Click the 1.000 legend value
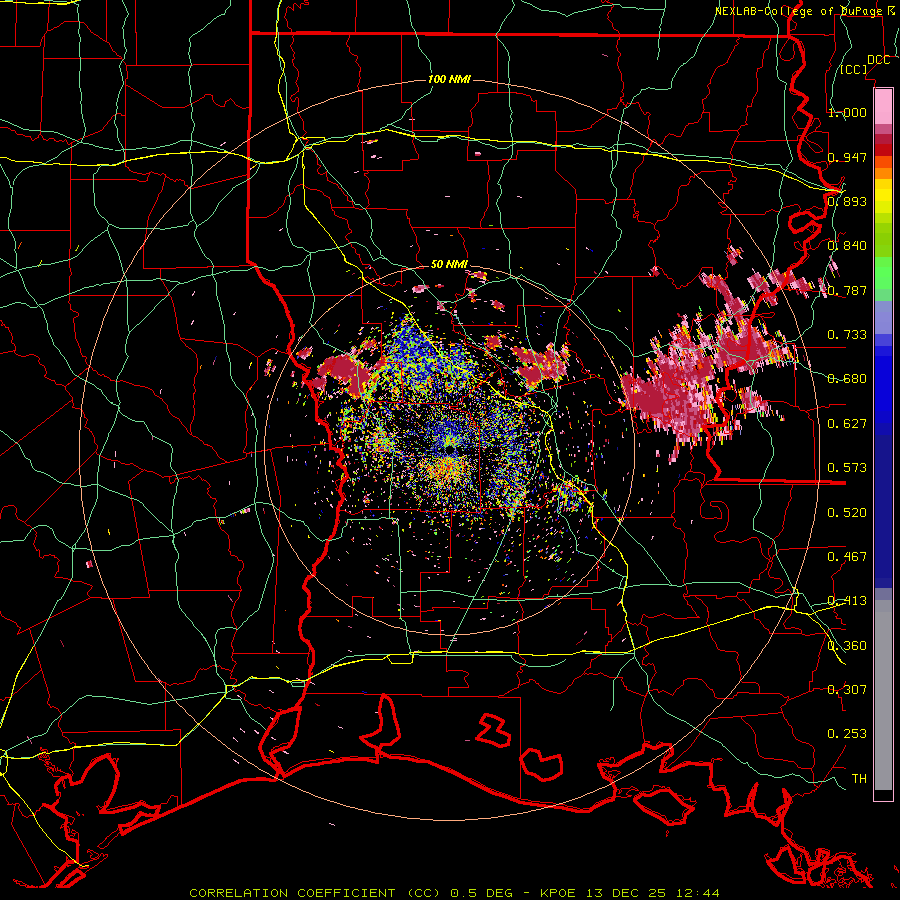The width and height of the screenshot is (900, 900). pyautogui.click(x=847, y=112)
